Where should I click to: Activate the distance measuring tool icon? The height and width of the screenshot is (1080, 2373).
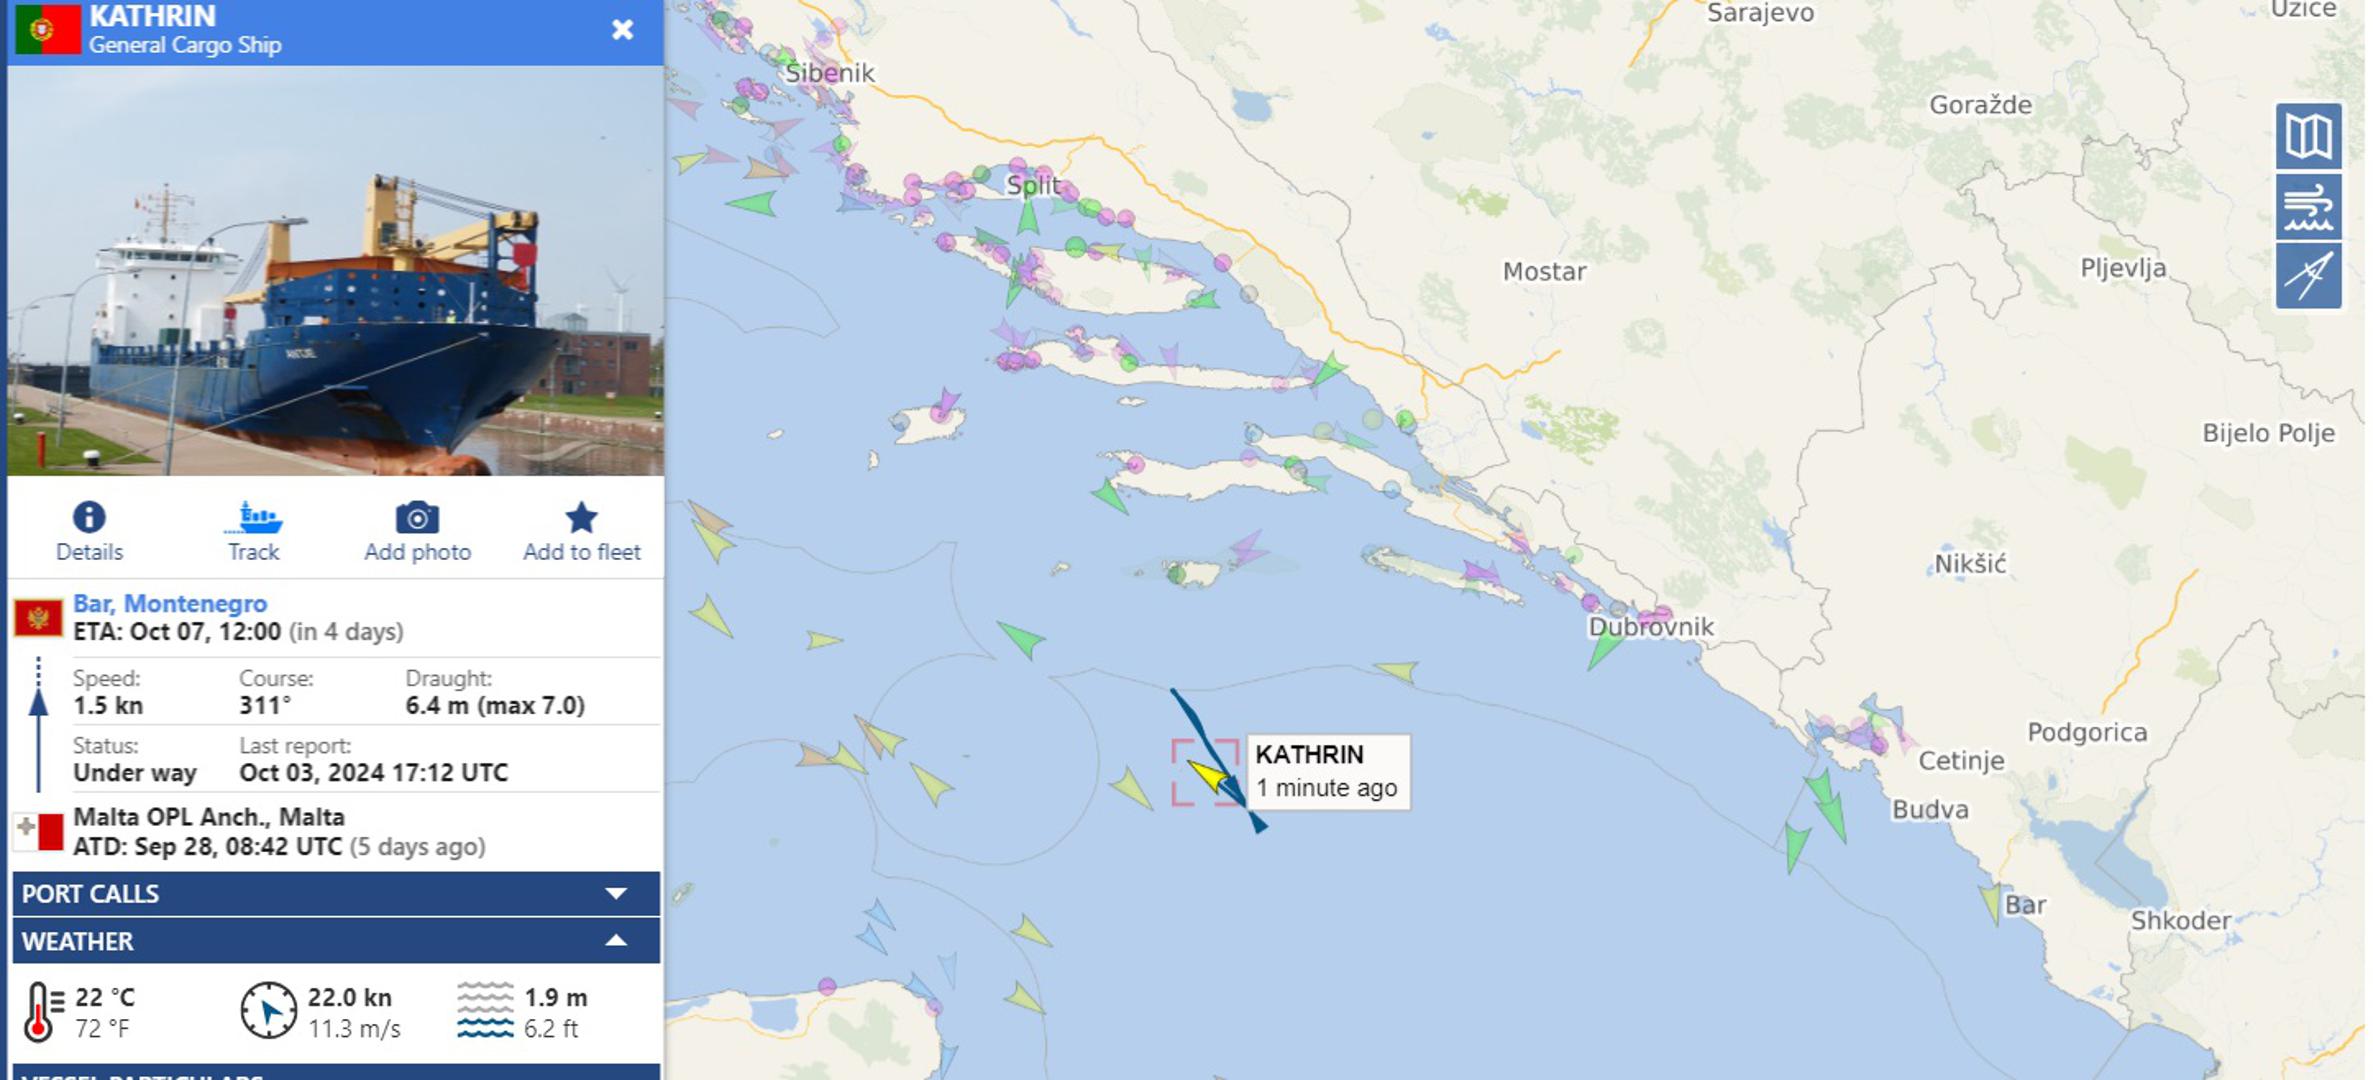coord(2308,276)
